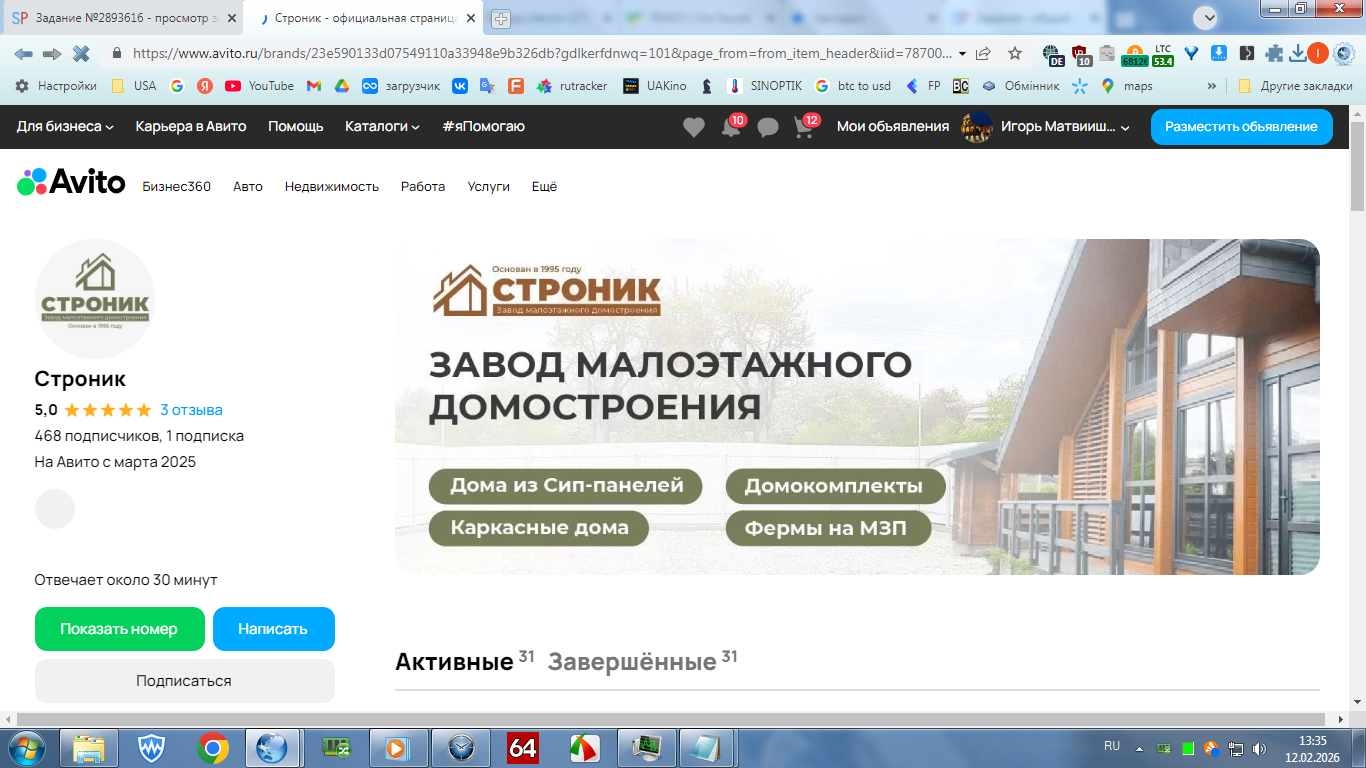Click Написать button

tap(273, 629)
